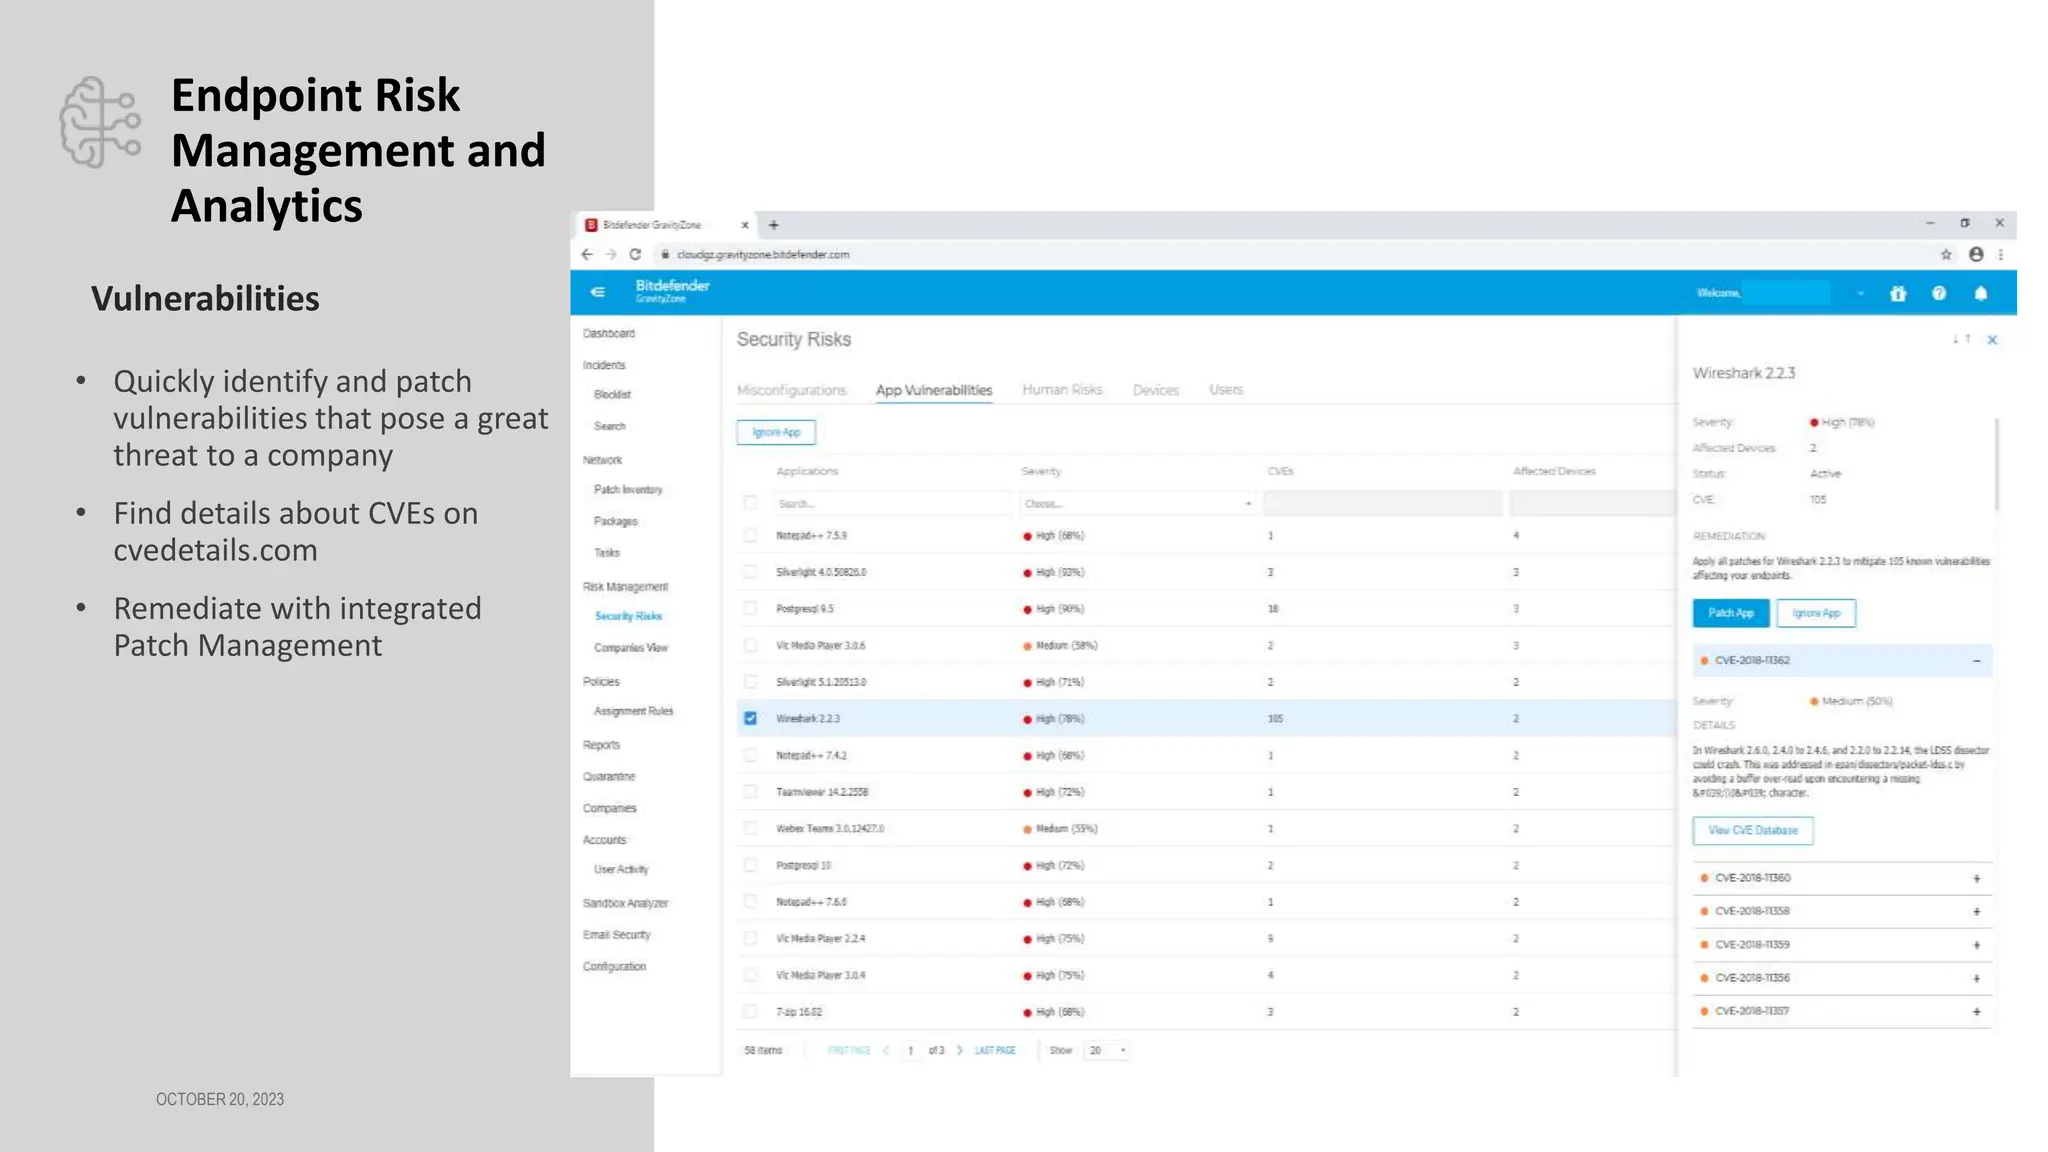Screen dimensions: 2048x1152
Task: Uncheck the Wireshark 2.2.3 row checkbox
Action: point(750,718)
